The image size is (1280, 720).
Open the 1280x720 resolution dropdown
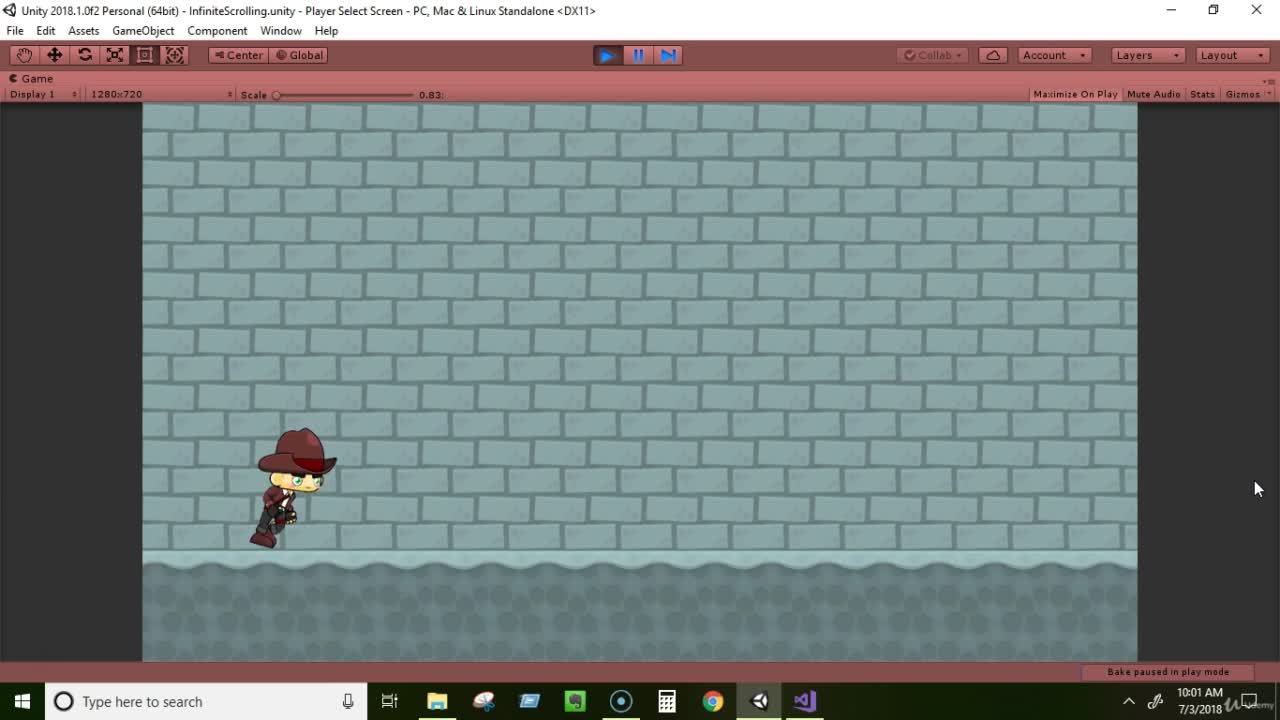pyautogui.click(x=161, y=94)
